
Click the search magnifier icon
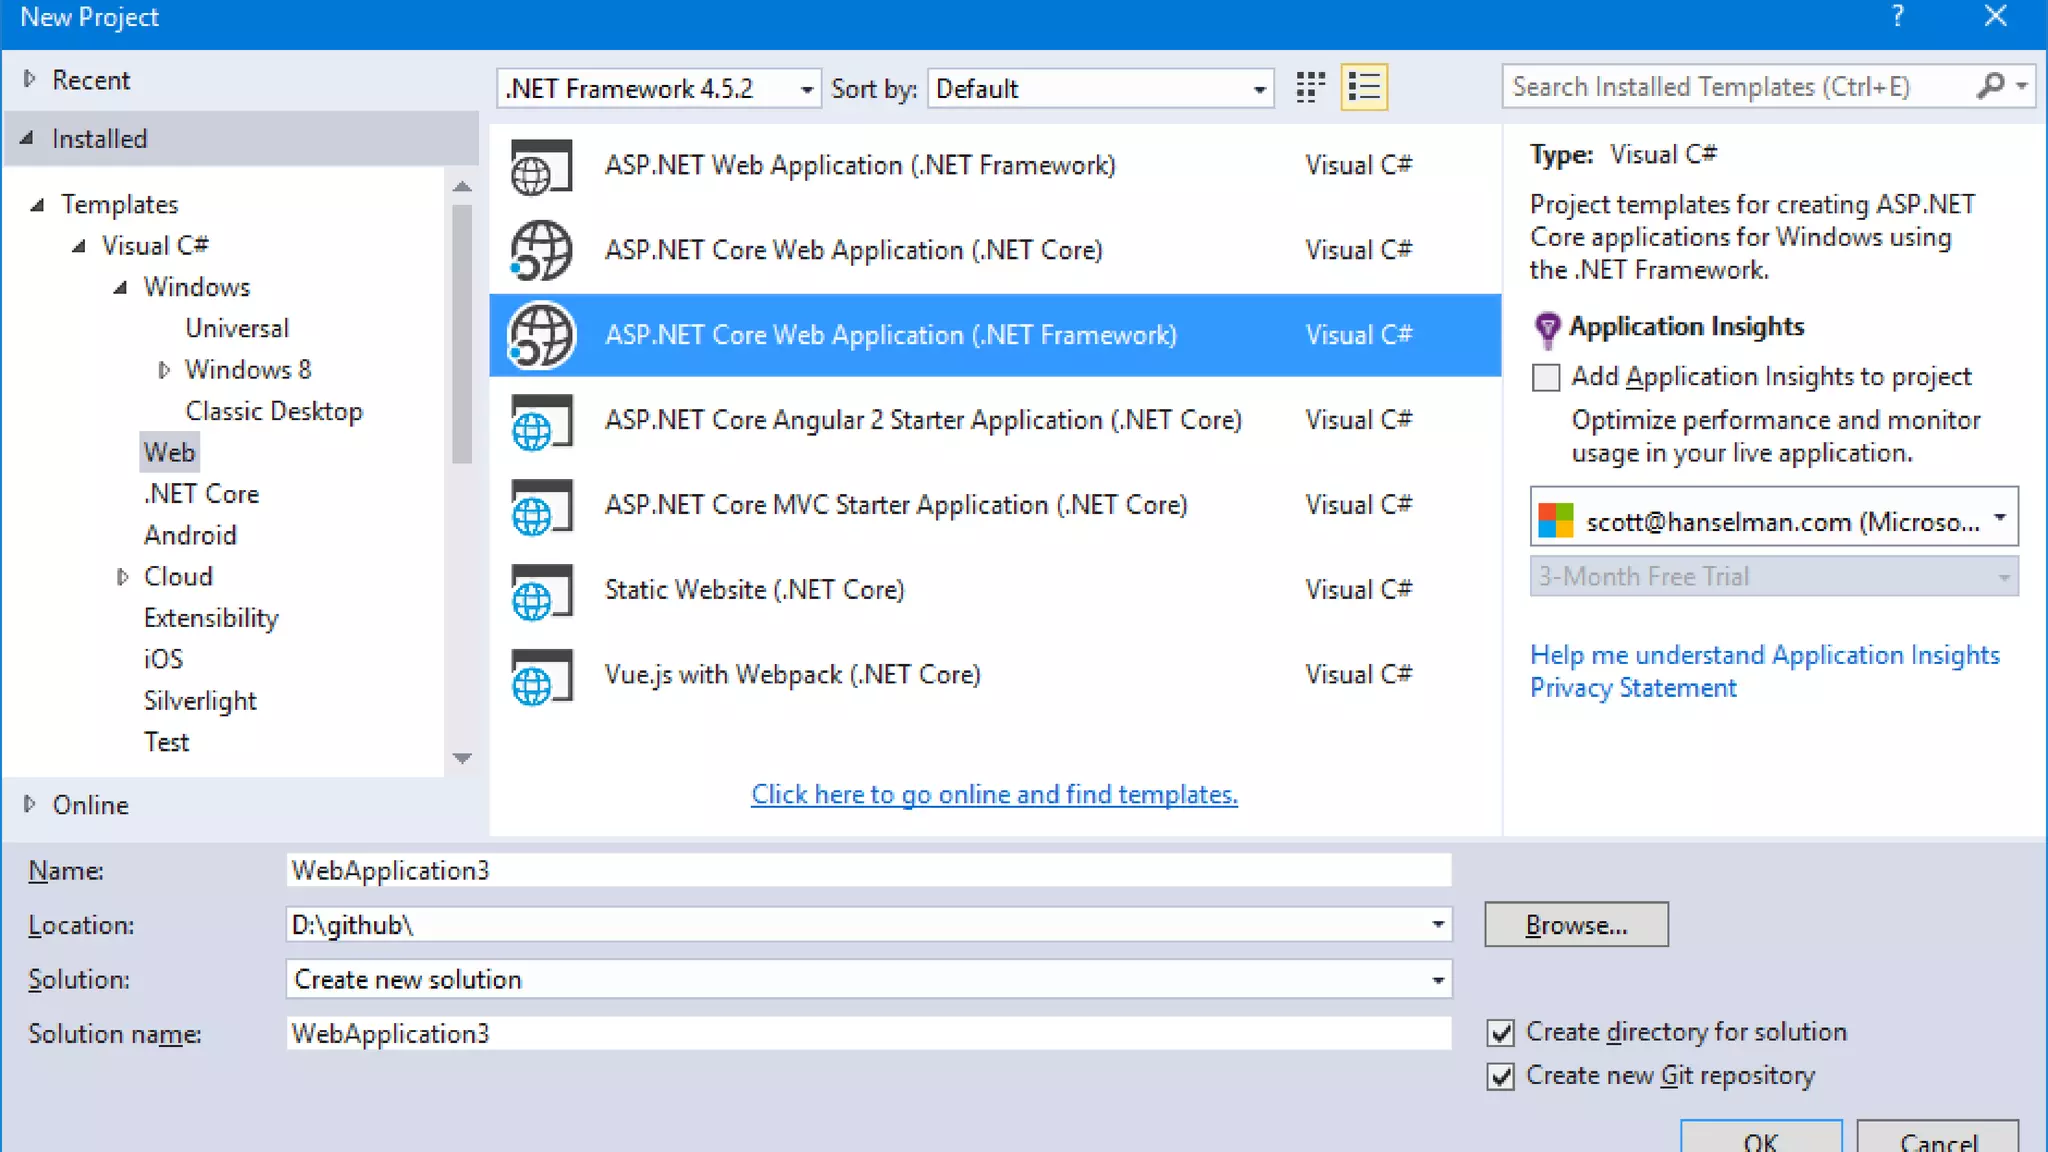click(x=1990, y=87)
